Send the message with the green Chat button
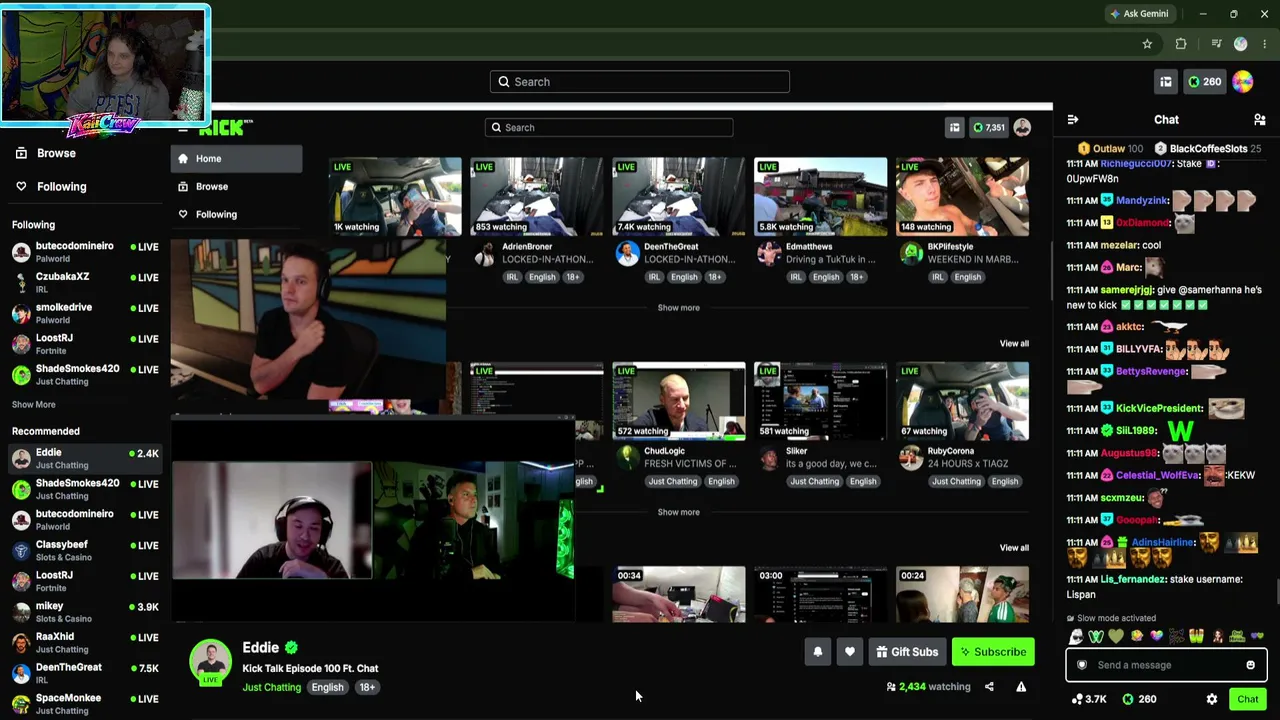 click(x=1247, y=699)
